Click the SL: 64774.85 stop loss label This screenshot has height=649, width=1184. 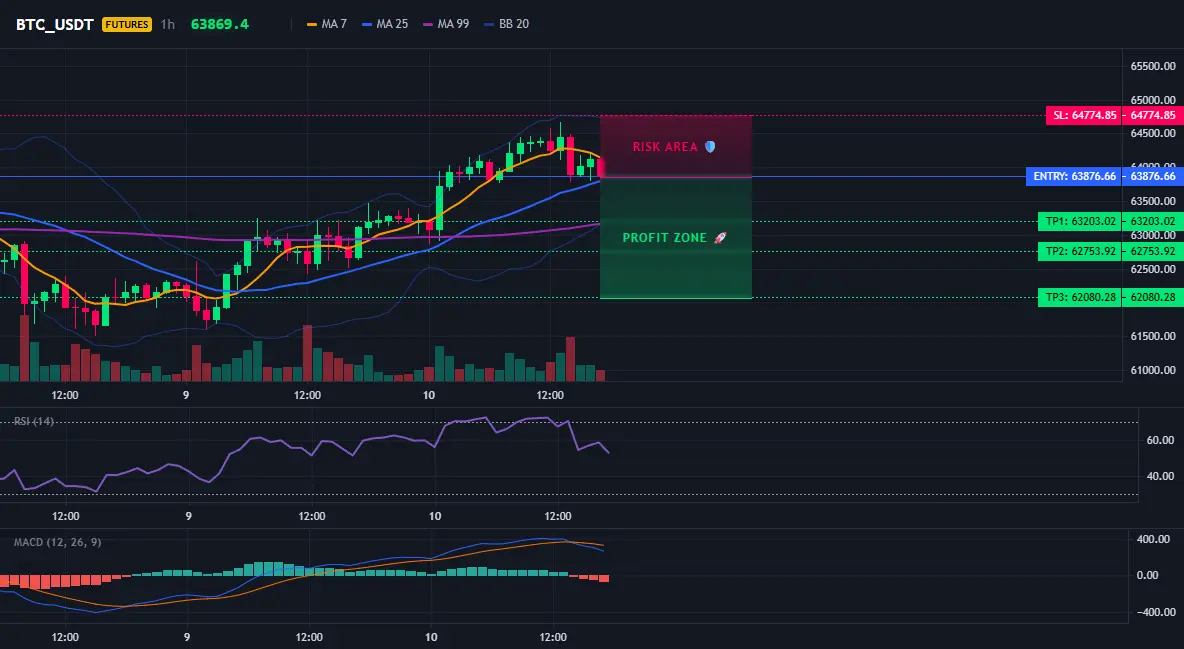click(x=1084, y=116)
